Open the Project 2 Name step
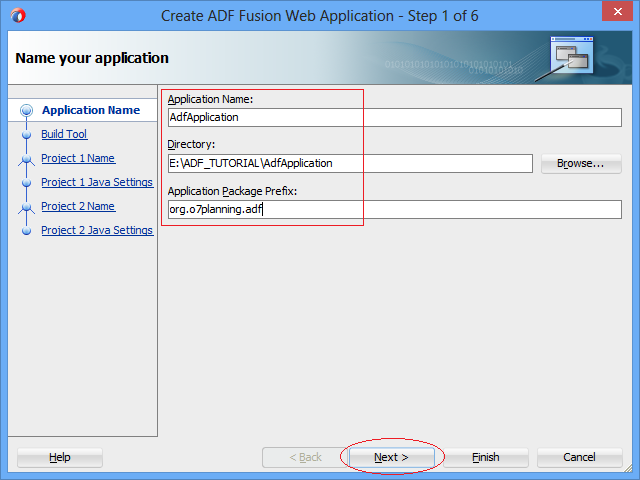640x480 pixels. tap(78, 206)
